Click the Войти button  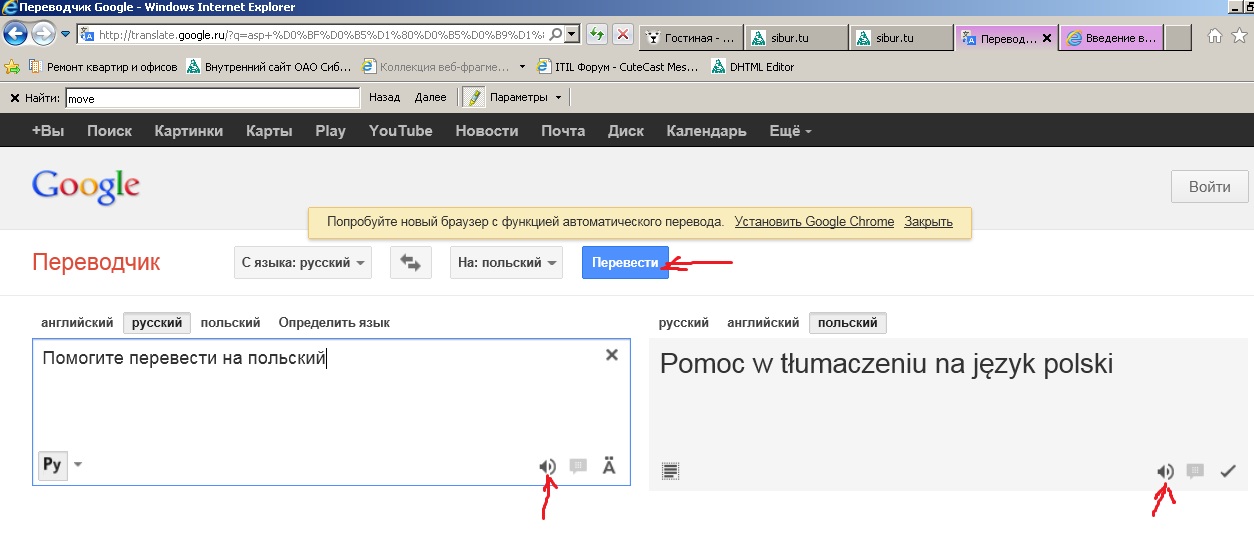1210,187
